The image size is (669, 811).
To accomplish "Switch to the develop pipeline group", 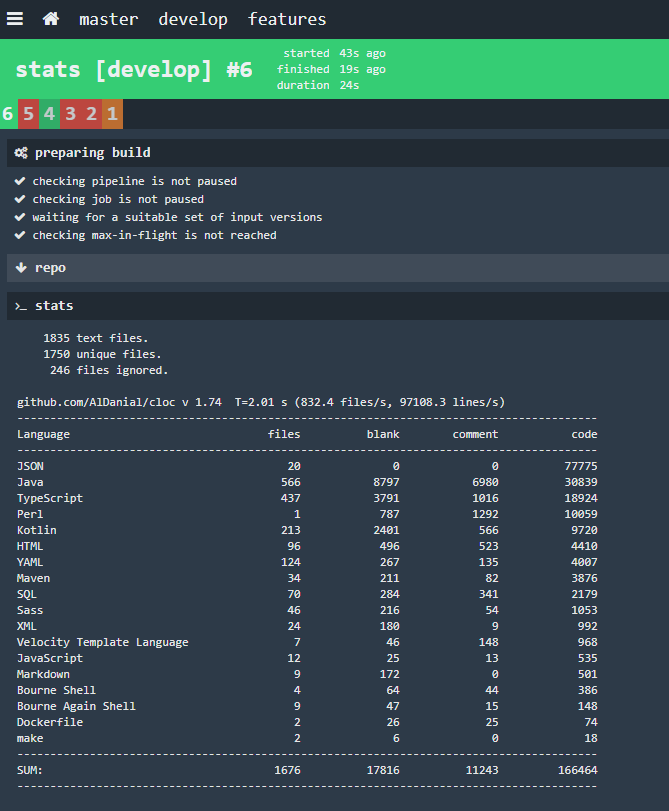I will (193, 19).
